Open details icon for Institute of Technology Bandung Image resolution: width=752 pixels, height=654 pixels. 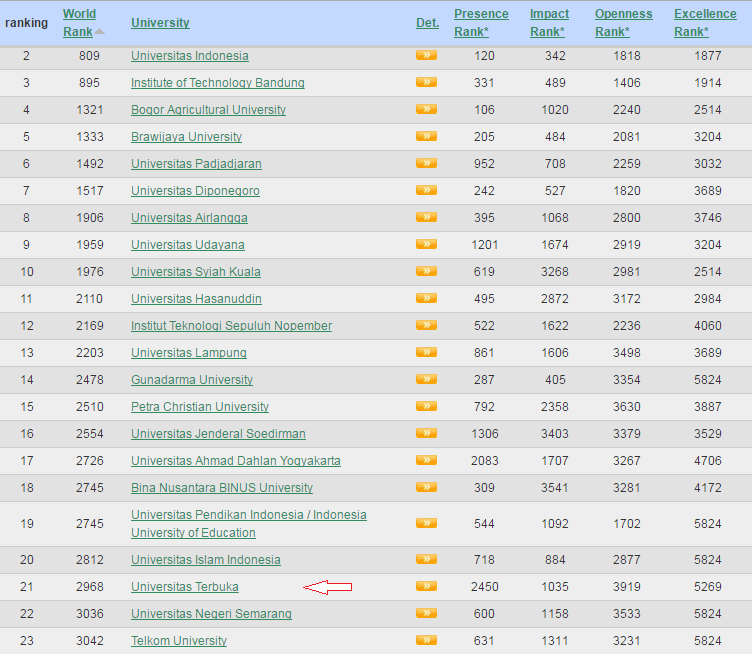click(x=426, y=82)
